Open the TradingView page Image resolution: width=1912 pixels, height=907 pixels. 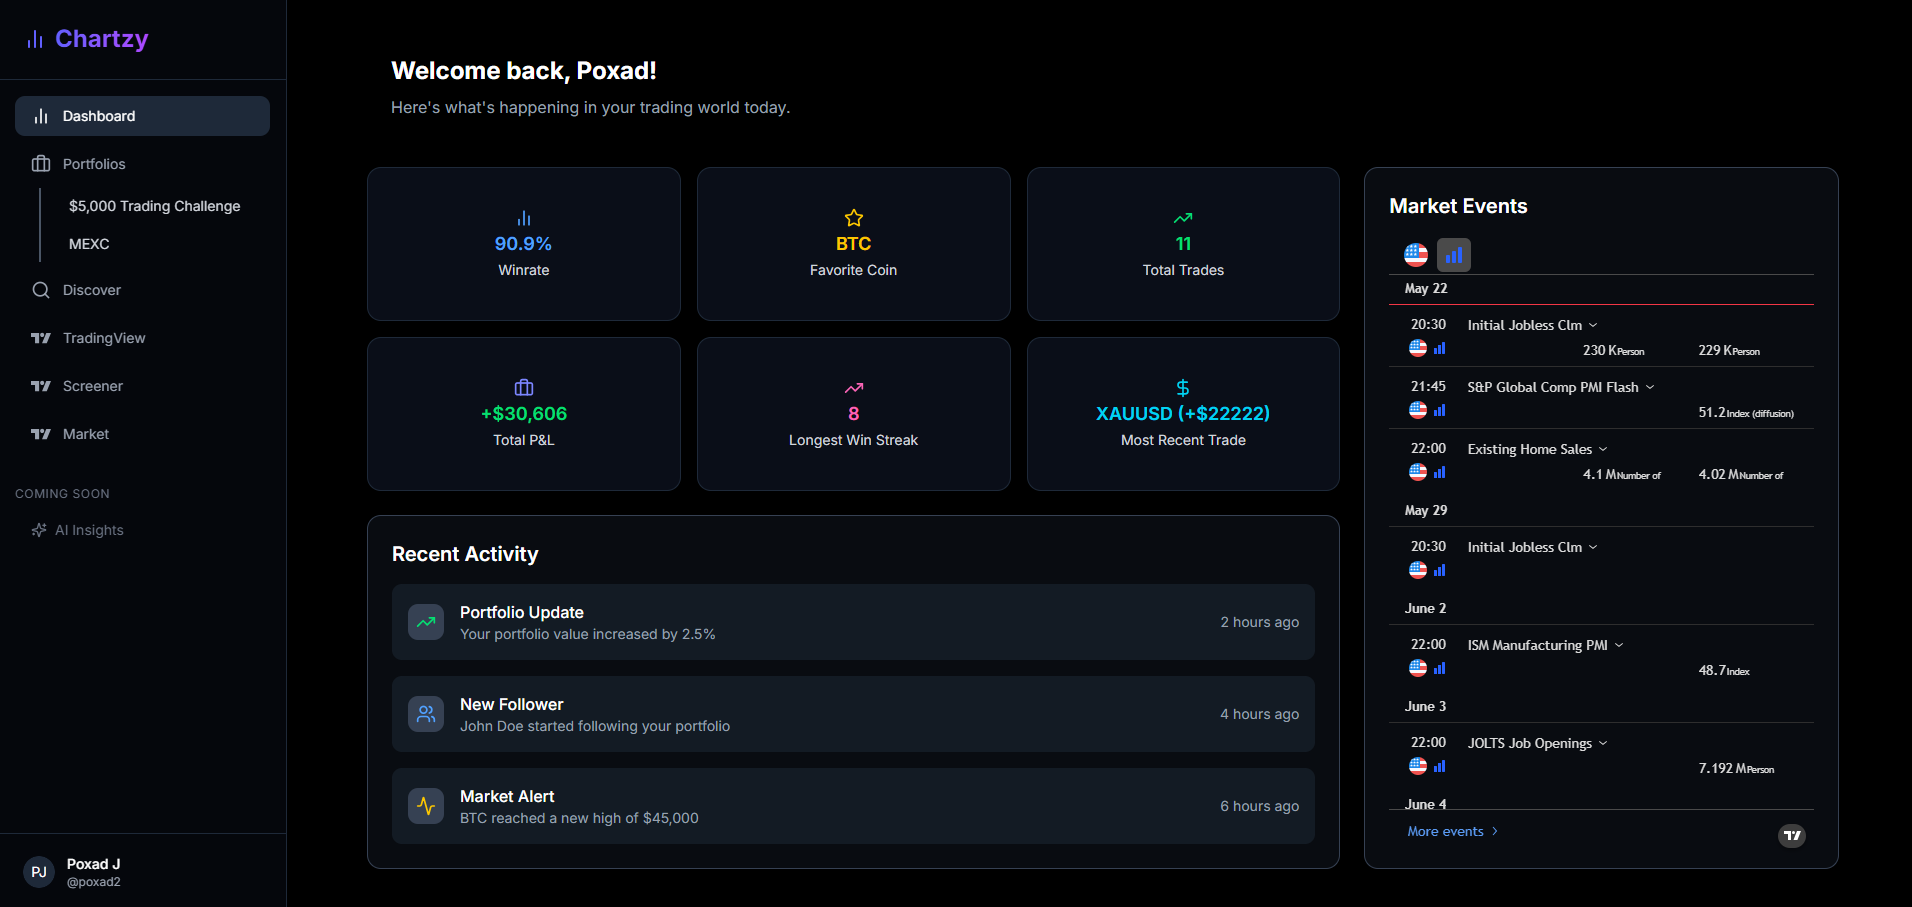click(x=142, y=338)
